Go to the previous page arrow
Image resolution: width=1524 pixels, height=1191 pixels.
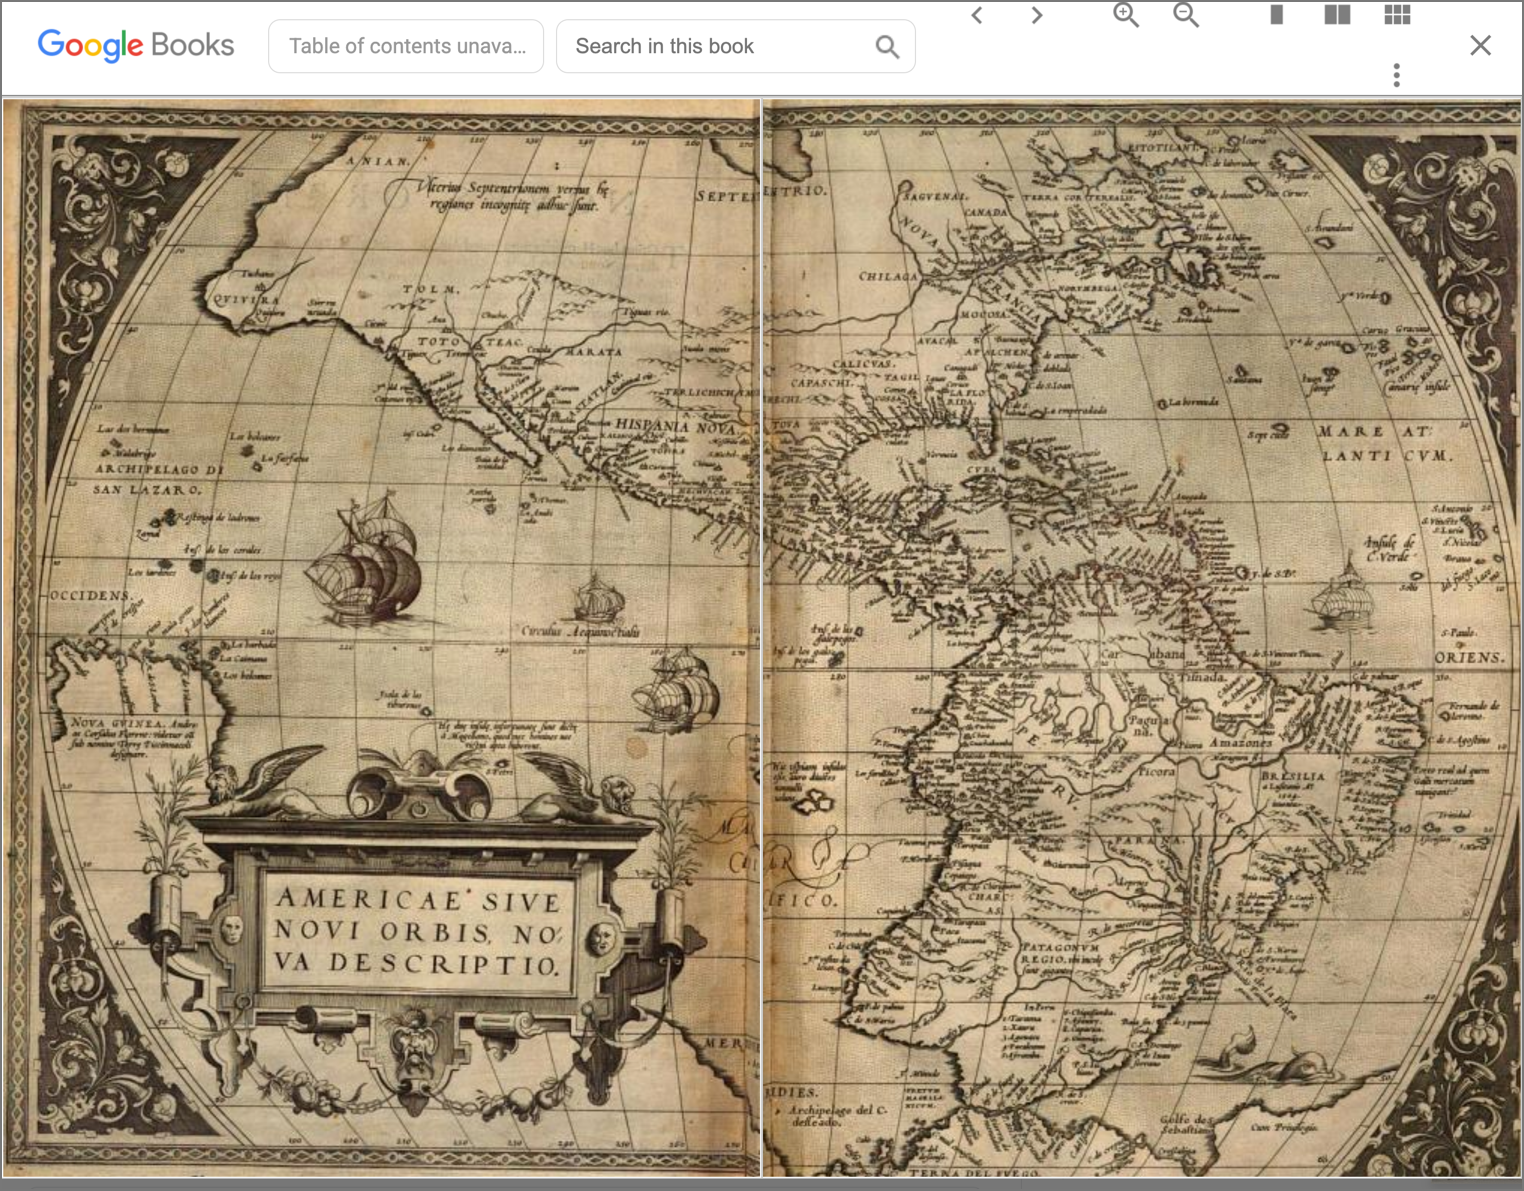(x=977, y=15)
